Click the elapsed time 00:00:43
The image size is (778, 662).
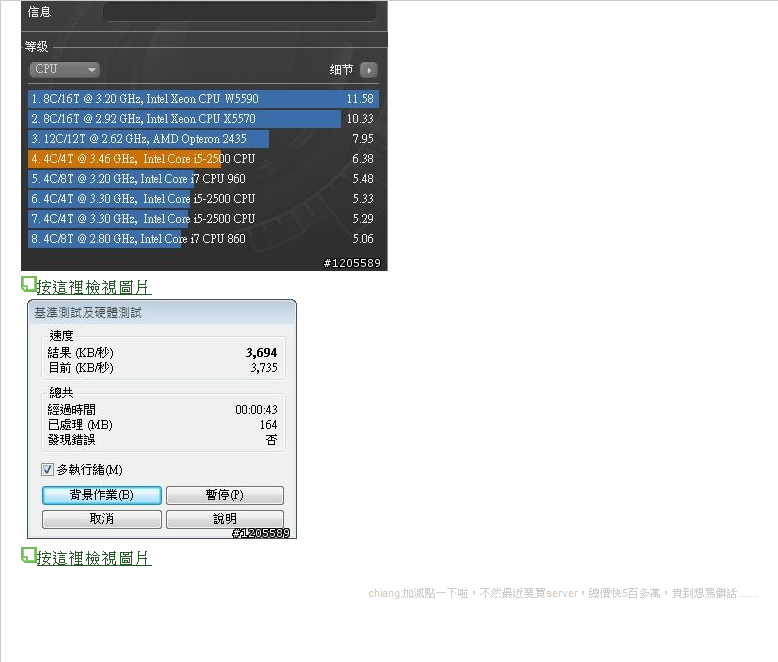pyautogui.click(x=256, y=410)
